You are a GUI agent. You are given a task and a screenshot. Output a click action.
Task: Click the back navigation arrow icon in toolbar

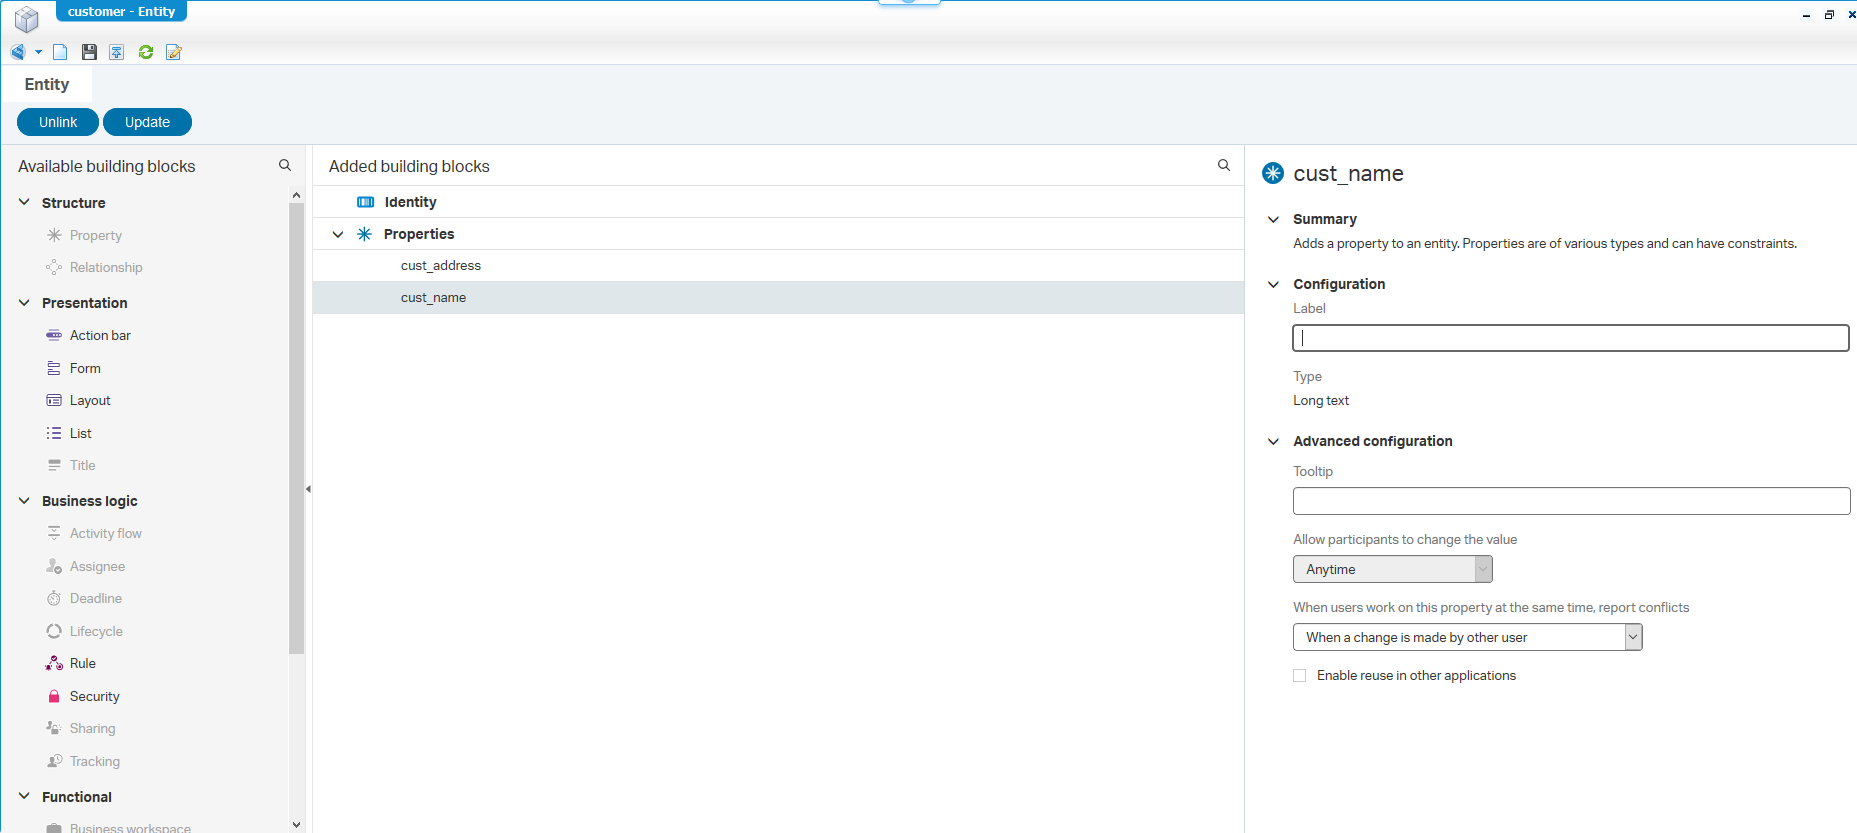click(18, 52)
